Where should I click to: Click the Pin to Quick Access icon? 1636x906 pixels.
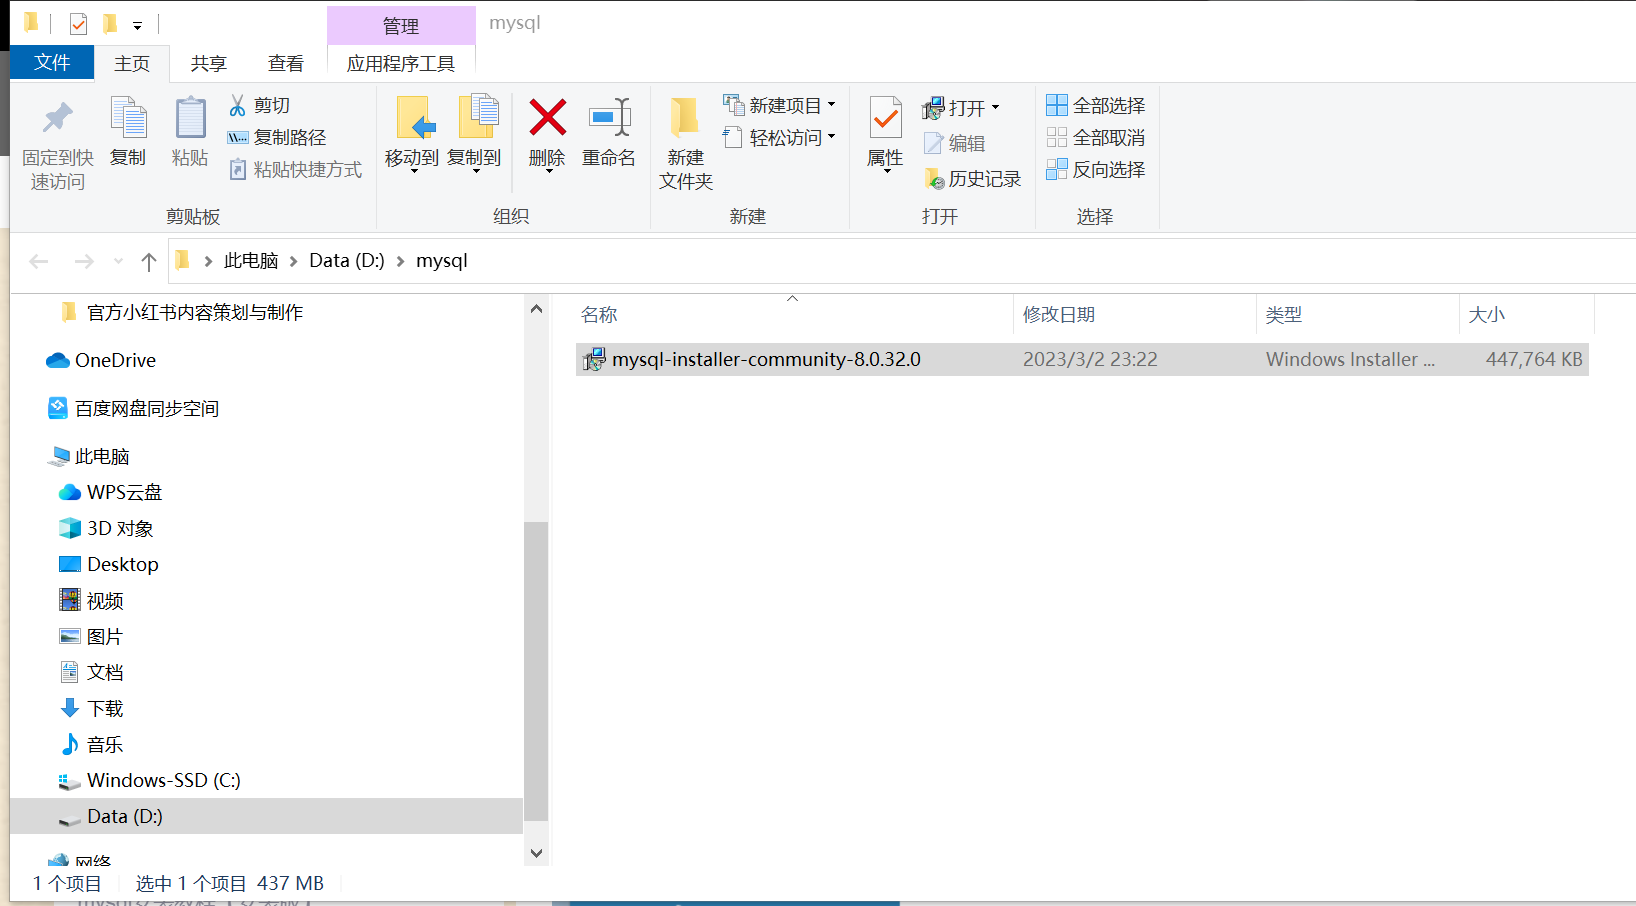tap(58, 118)
